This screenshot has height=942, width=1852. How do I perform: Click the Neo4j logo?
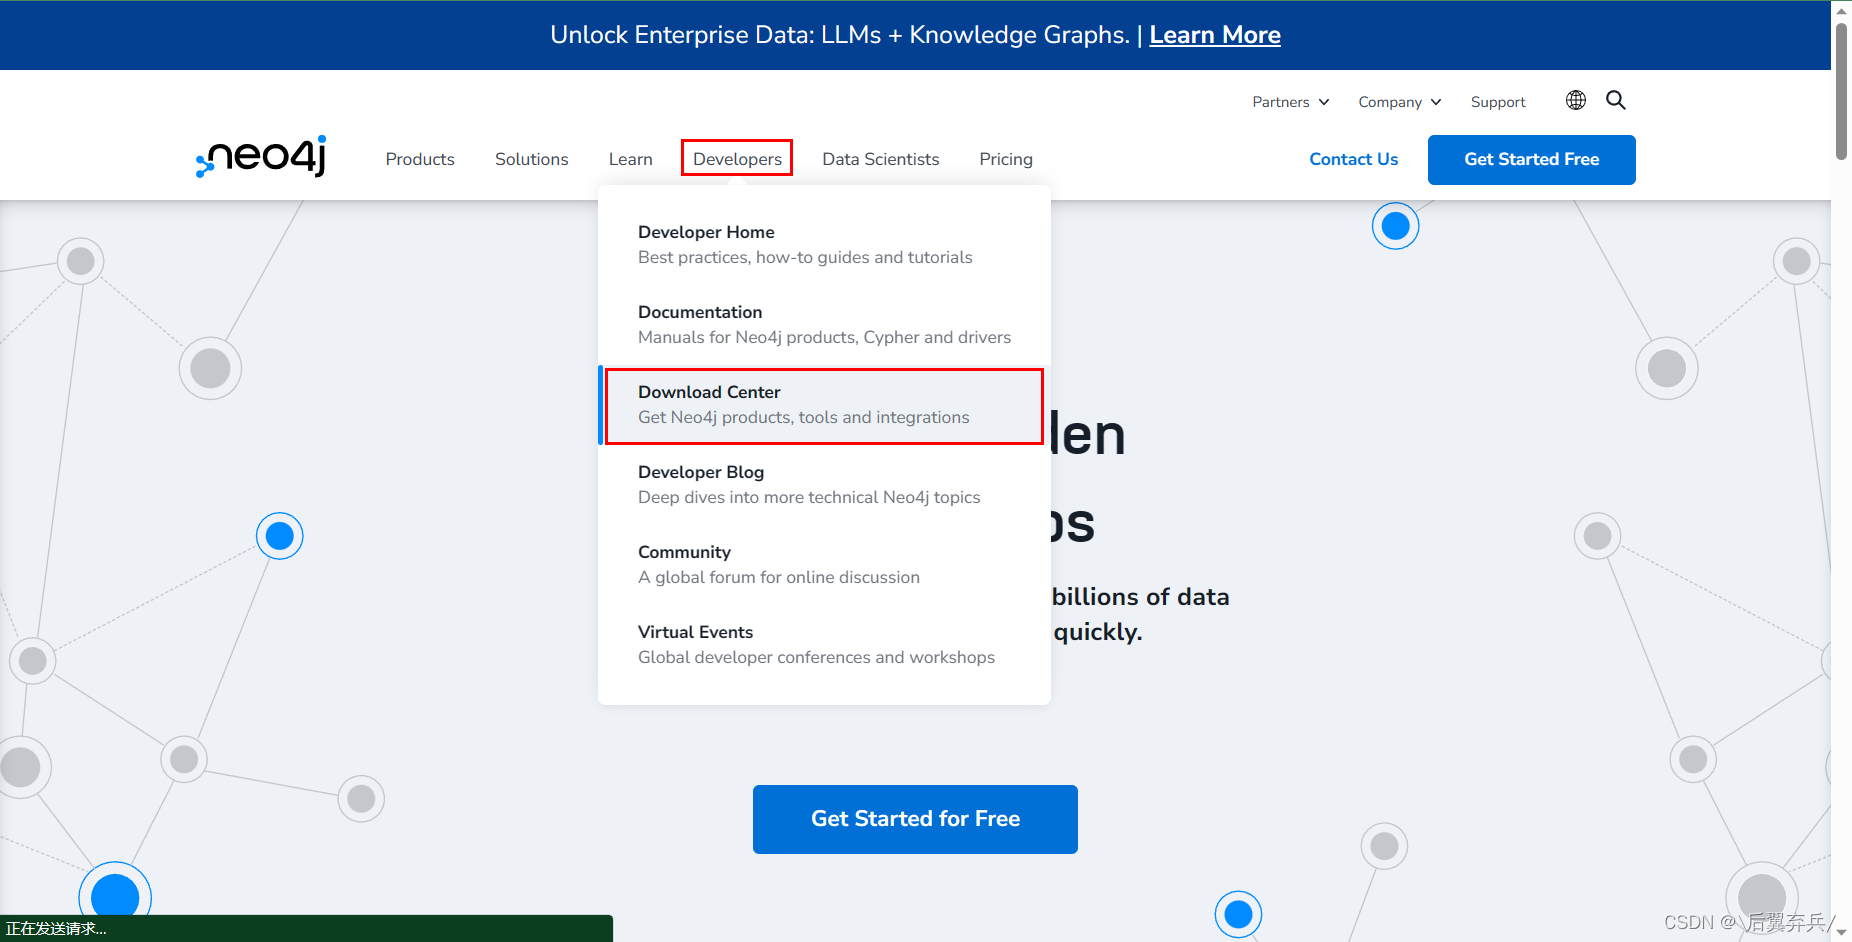pyautogui.click(x=261, y=156)
